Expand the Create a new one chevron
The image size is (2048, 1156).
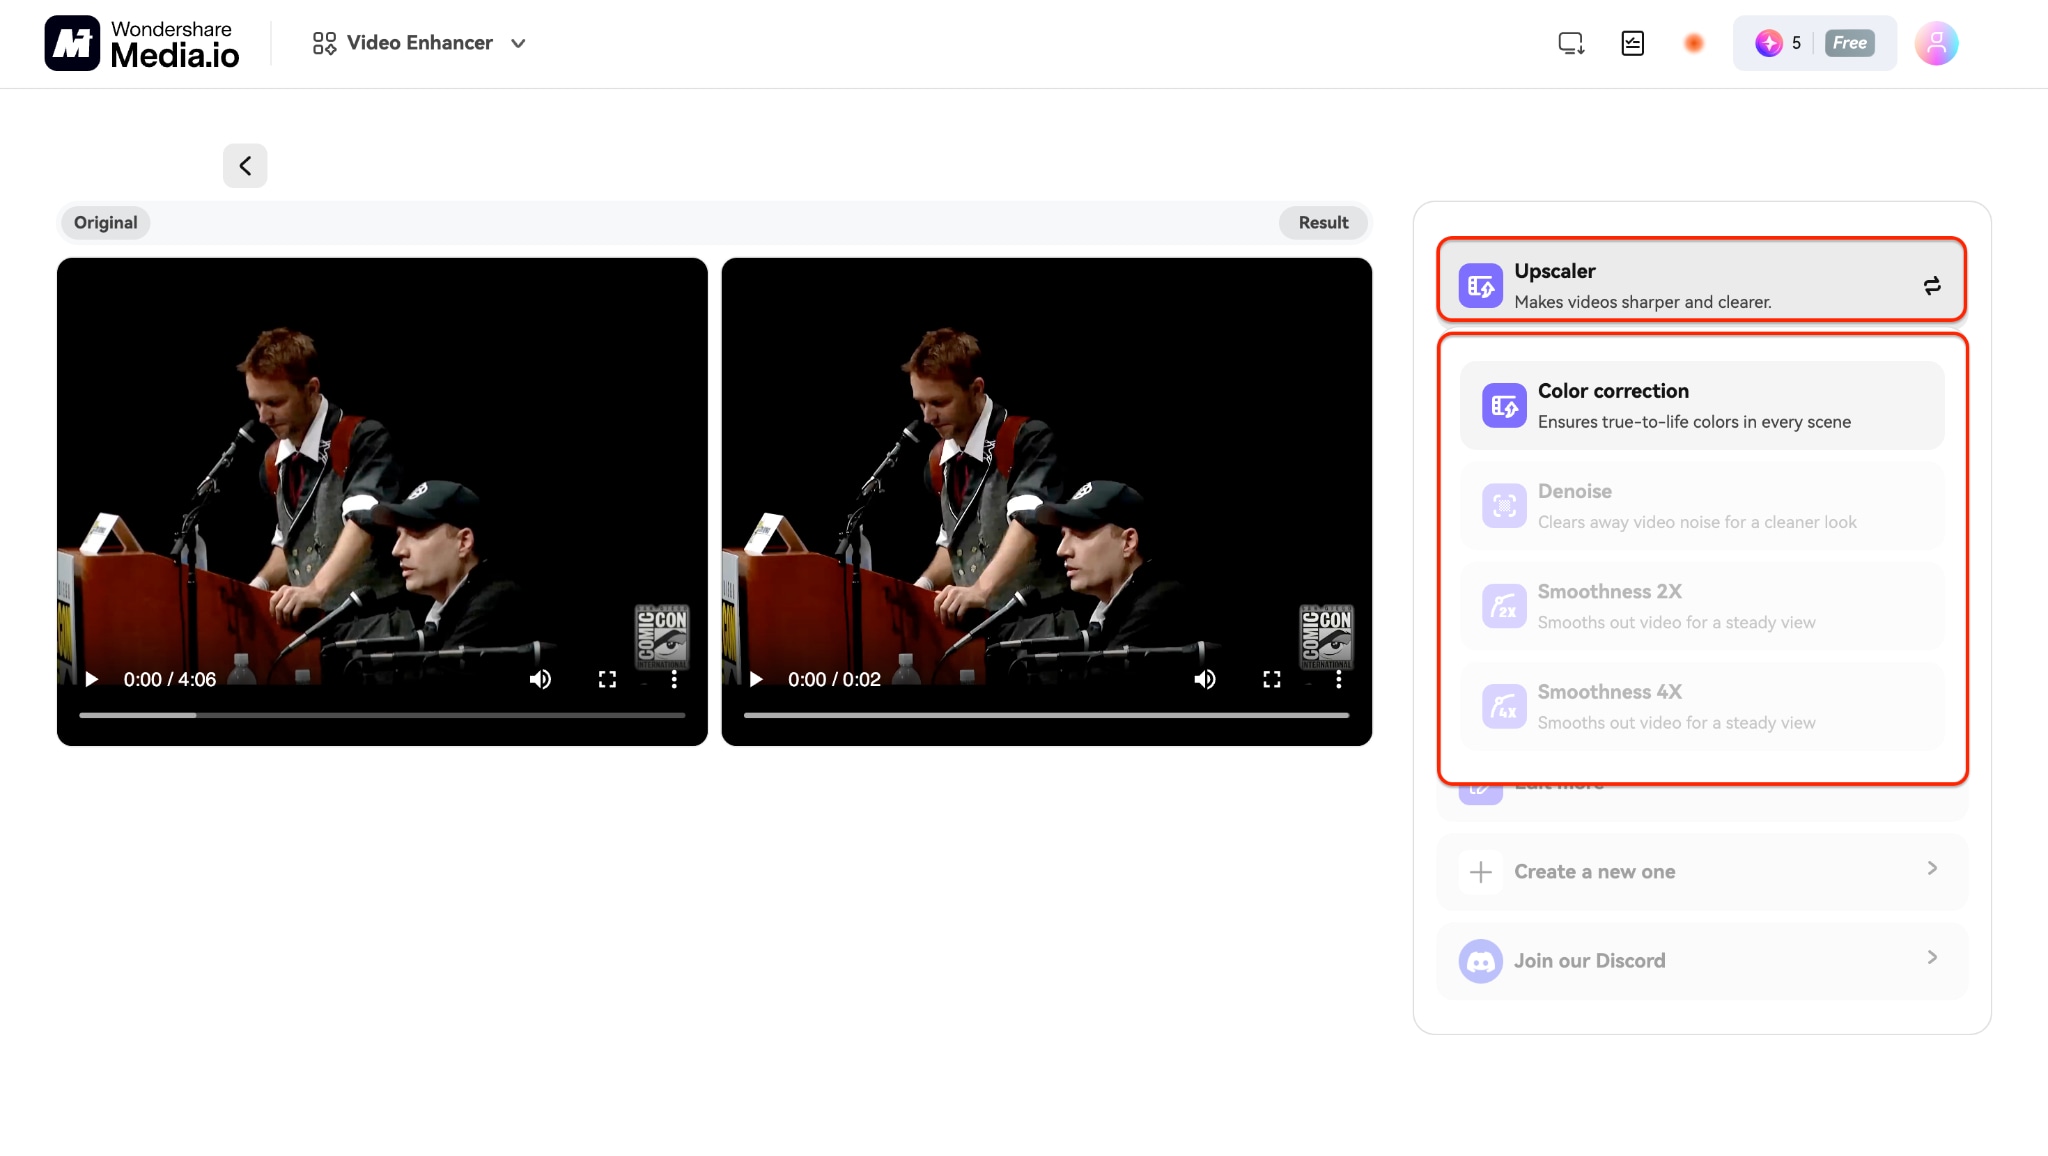click(x=1932, y=869)
